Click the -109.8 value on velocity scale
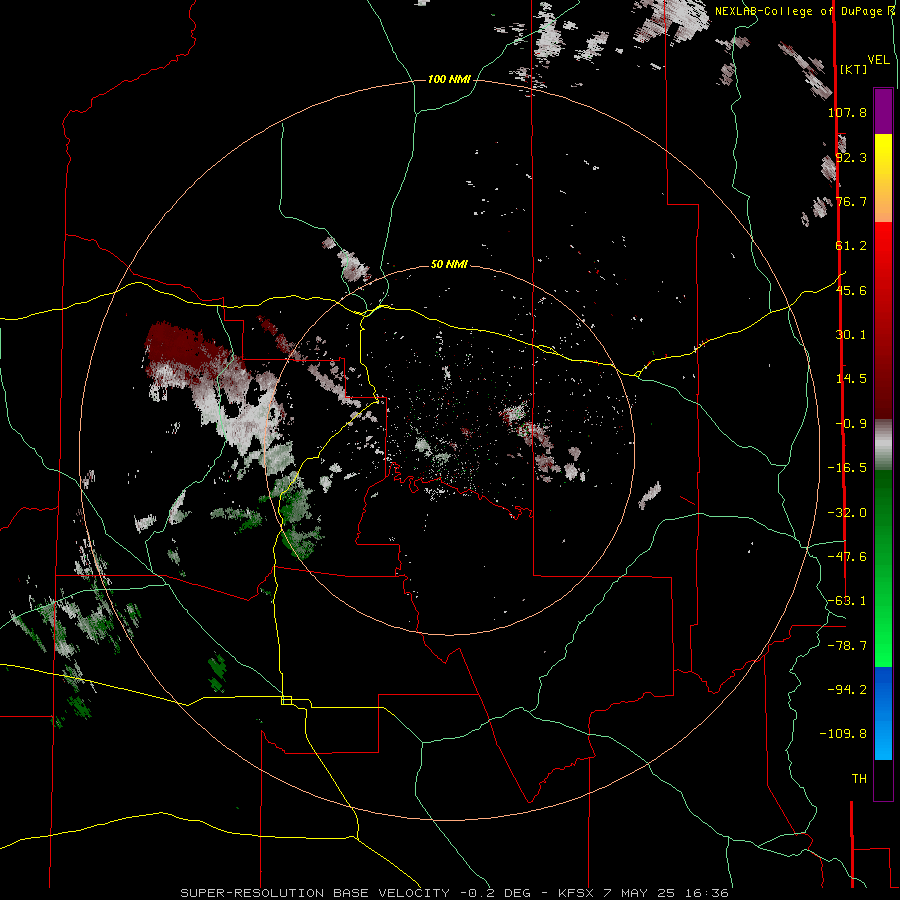900x900 pixels. pyautogui.click(x=843, y=734)
